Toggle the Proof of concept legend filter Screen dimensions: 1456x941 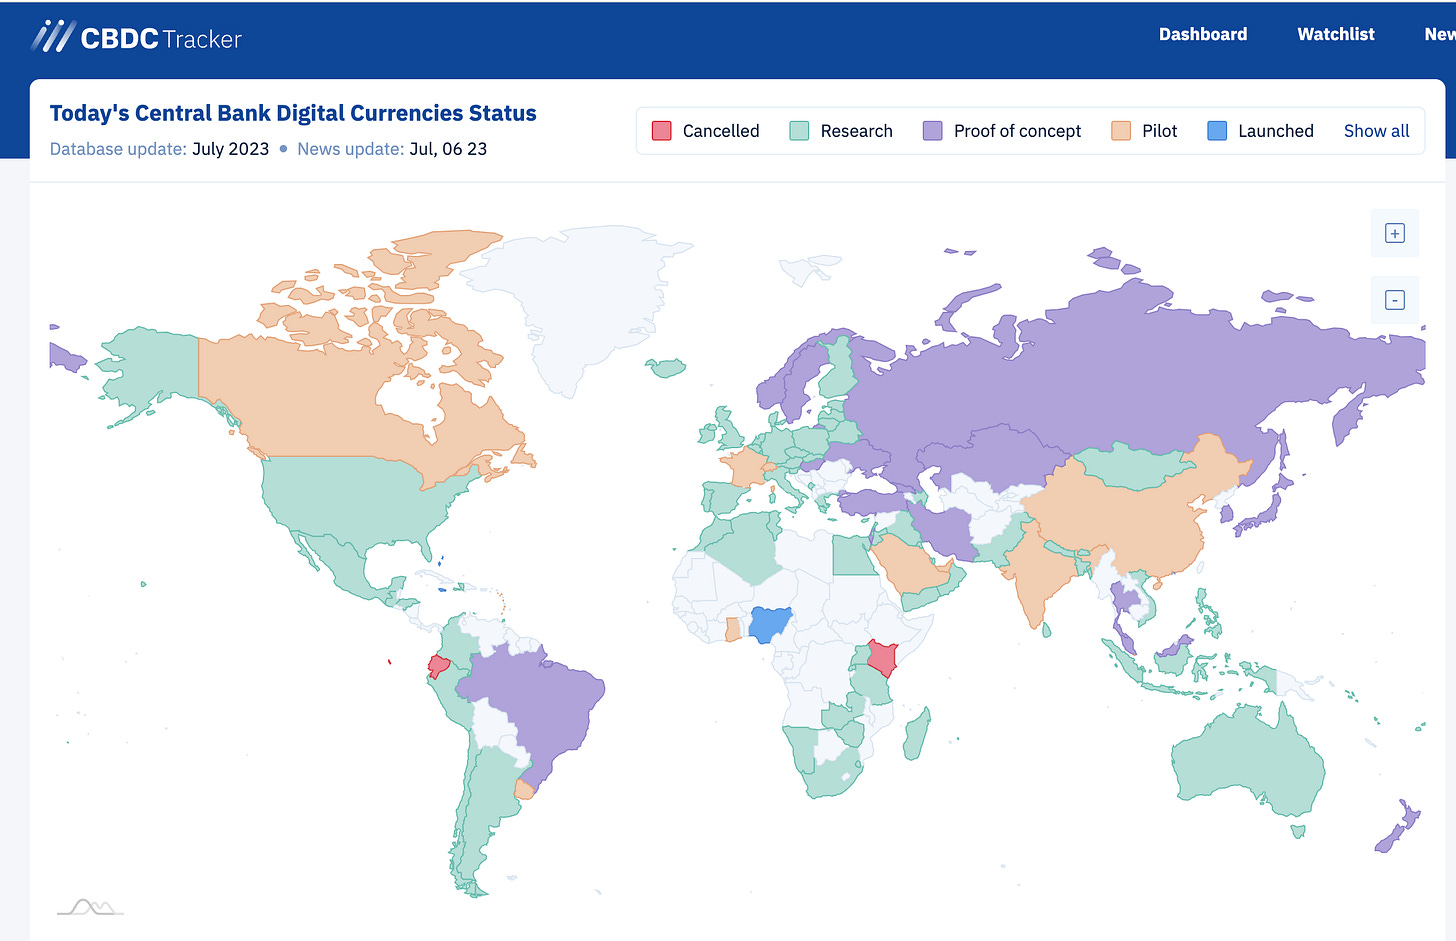click(x=1002, y=131)
